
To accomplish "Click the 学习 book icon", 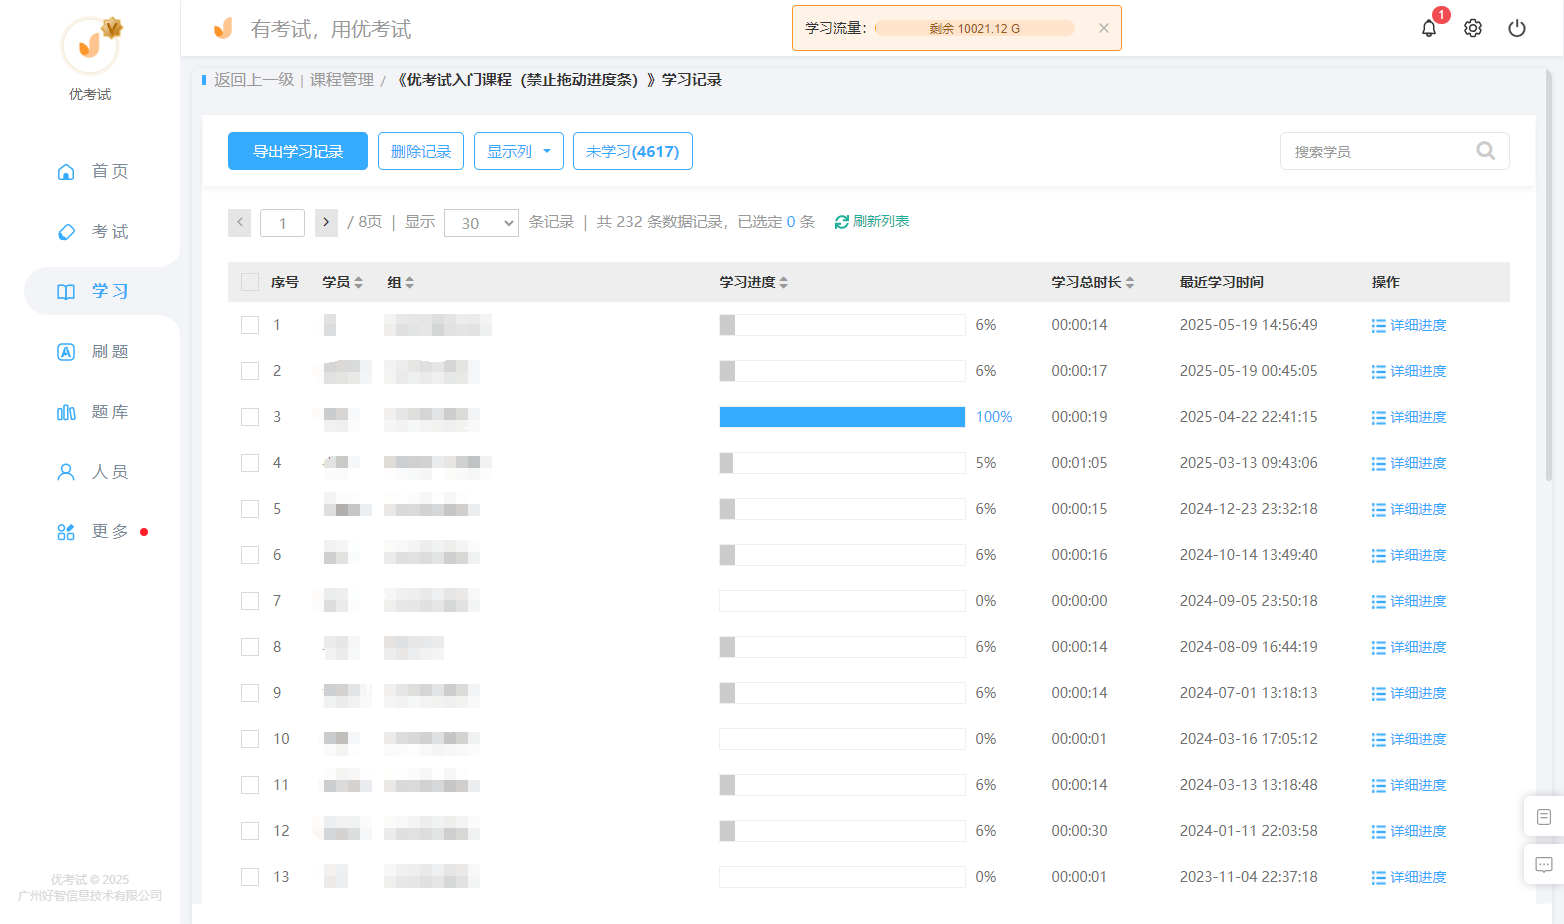I will point(66,291).
